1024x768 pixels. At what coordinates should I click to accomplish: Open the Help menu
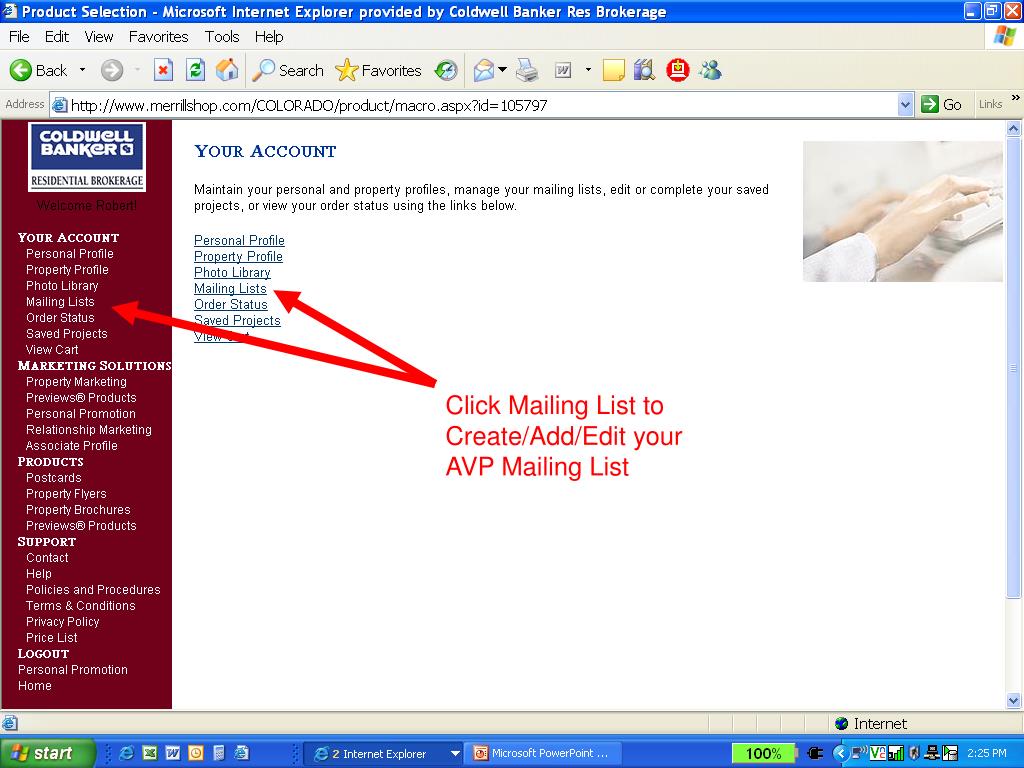(x=269, y=37)
